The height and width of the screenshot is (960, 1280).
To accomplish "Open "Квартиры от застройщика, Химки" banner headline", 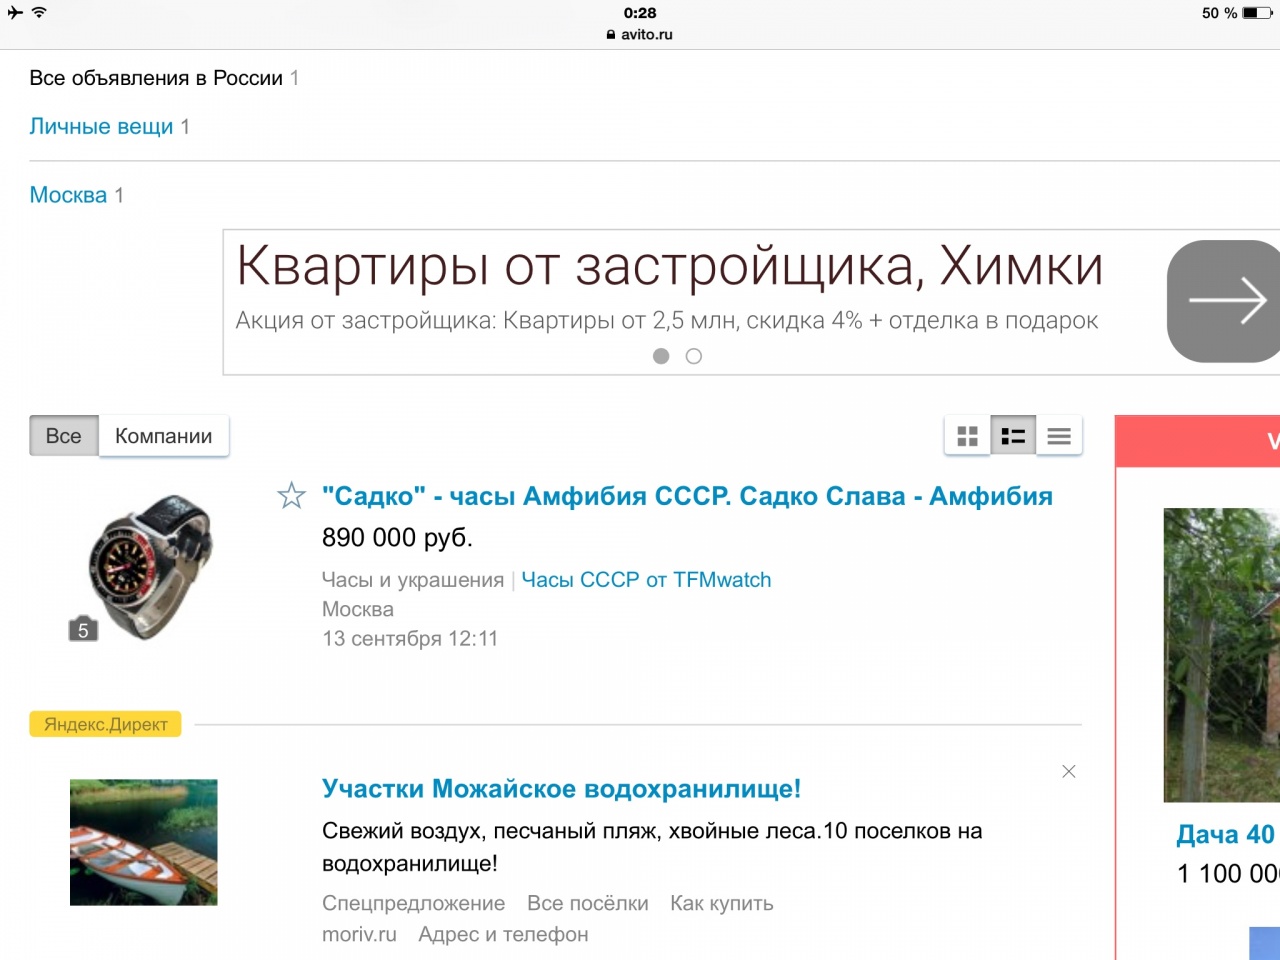I will tap(669, 266).
